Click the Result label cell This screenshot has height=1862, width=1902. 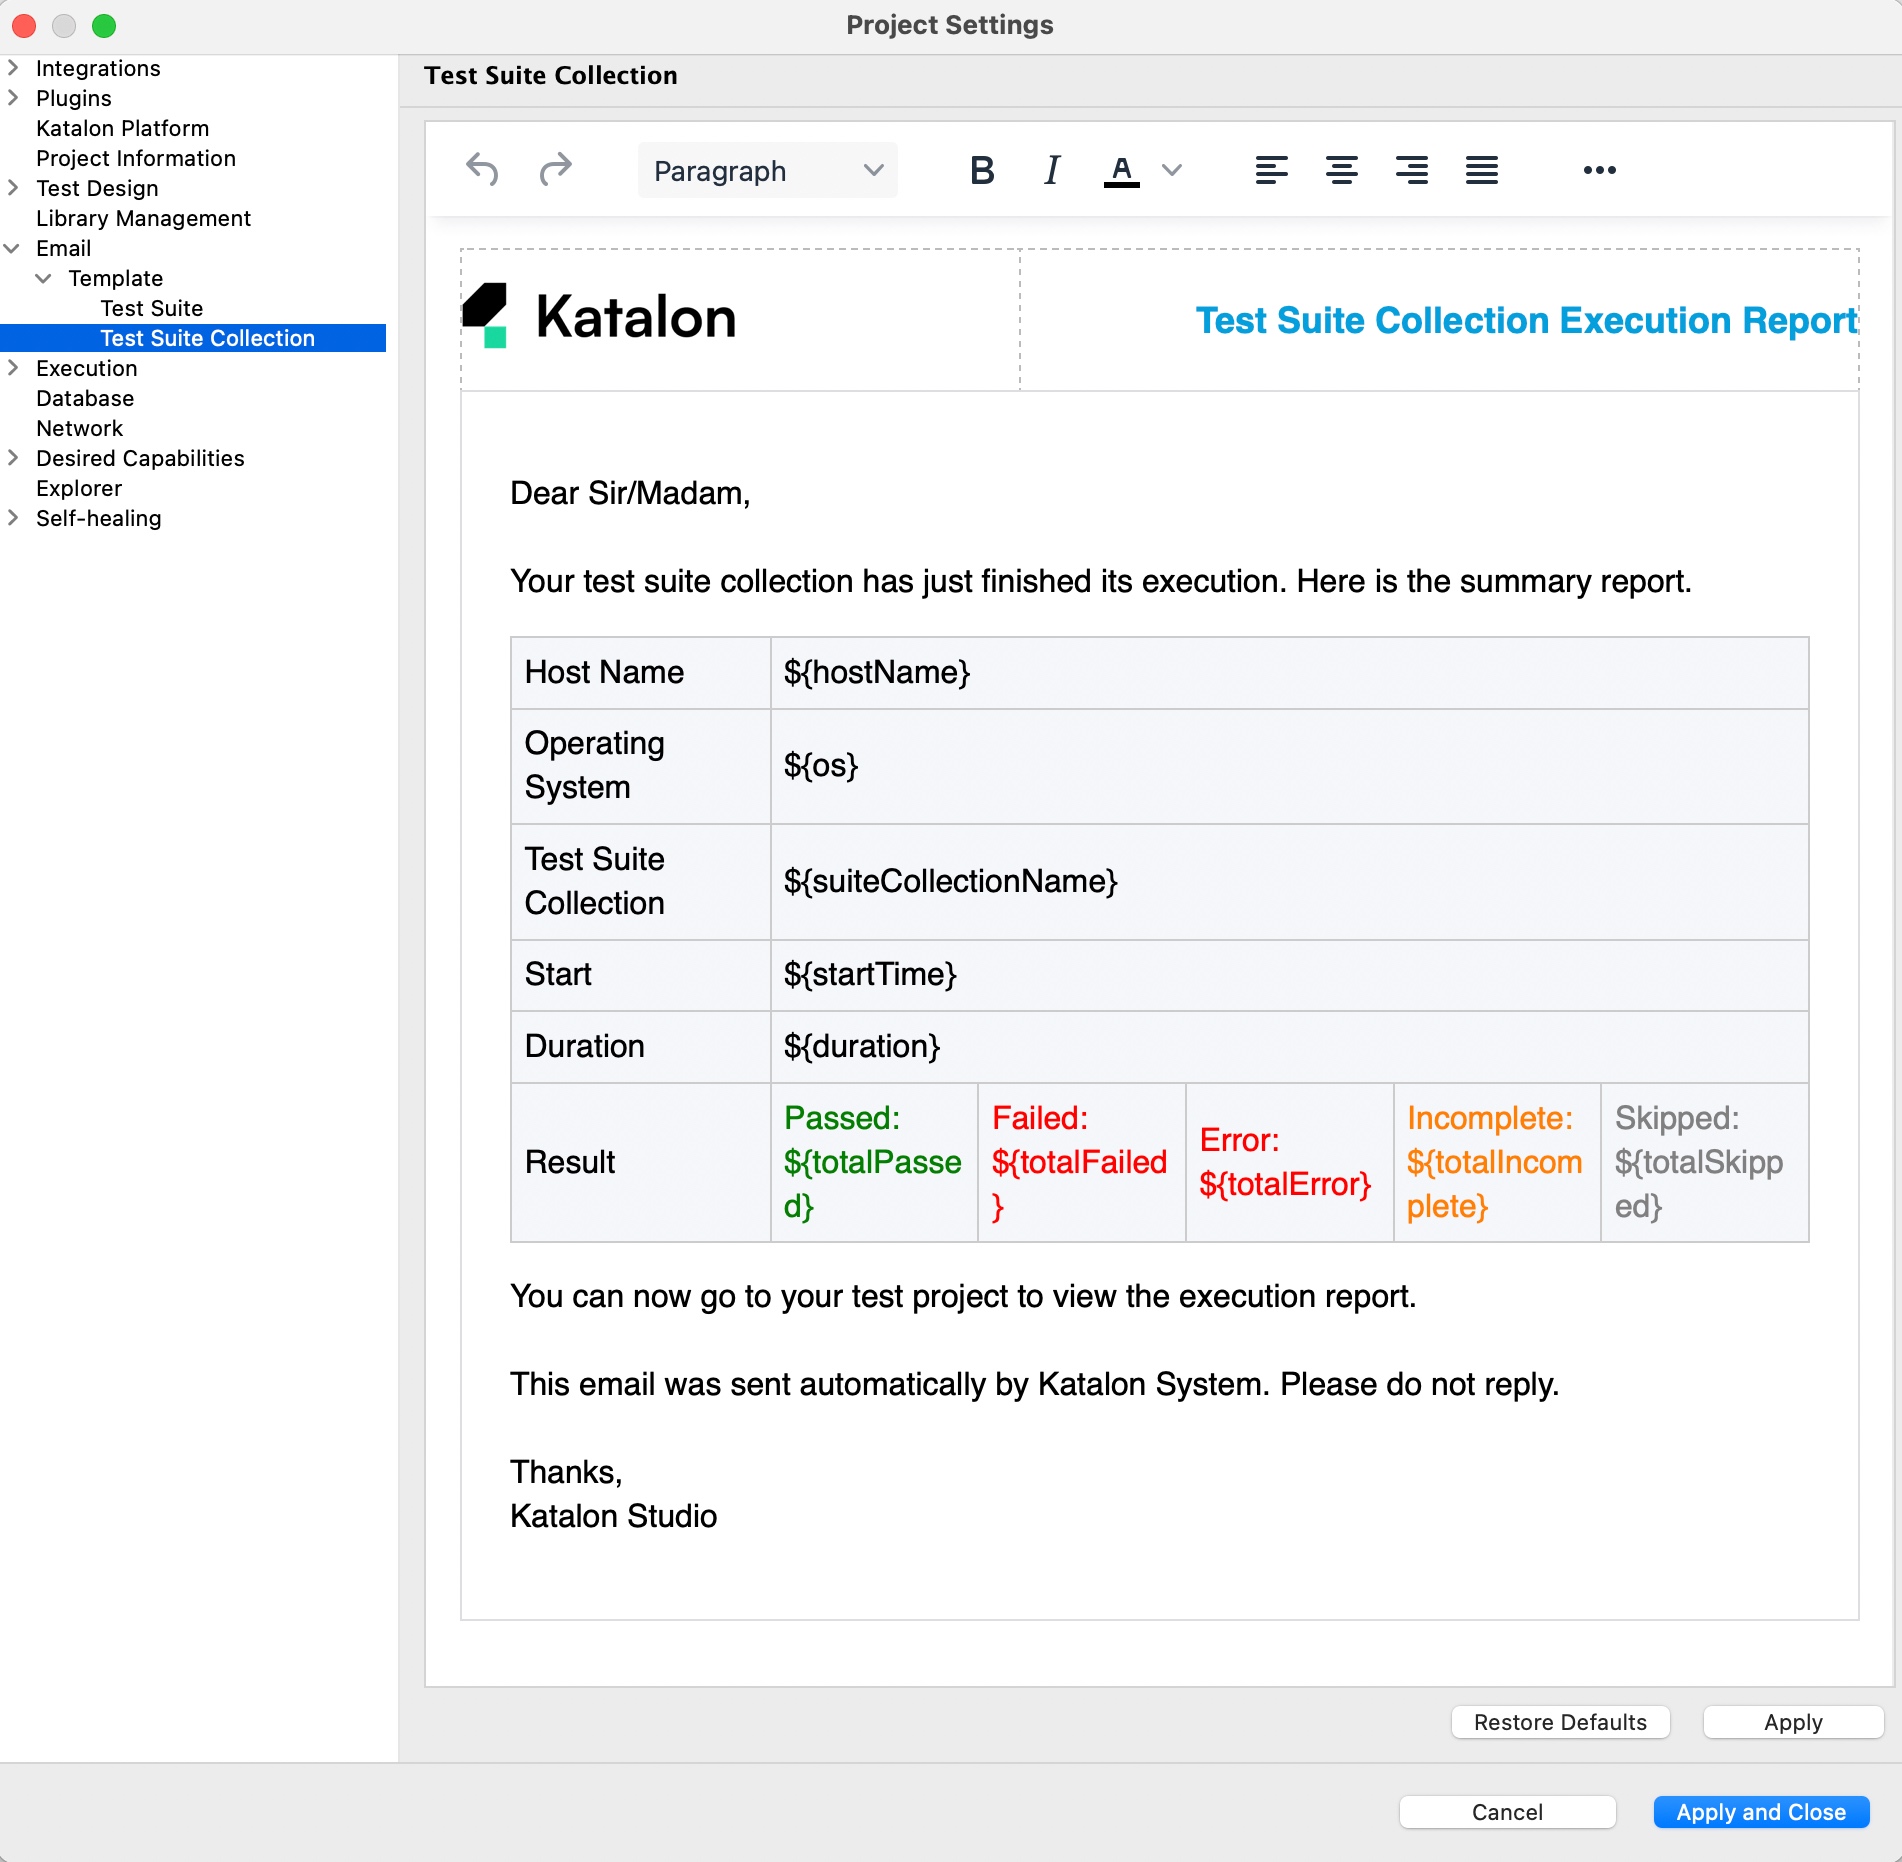(641, 1162)
